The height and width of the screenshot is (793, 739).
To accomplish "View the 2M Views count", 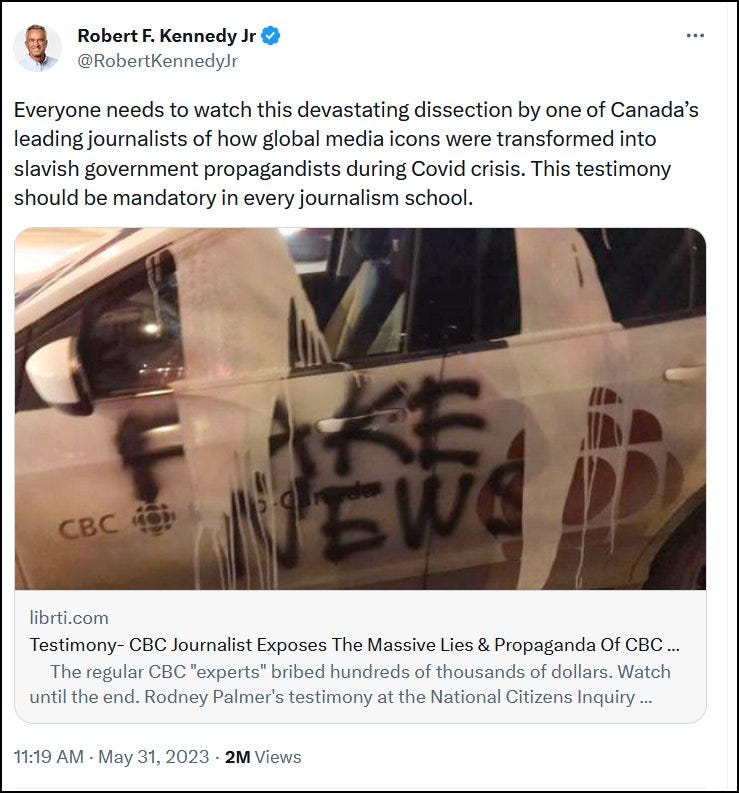I will tap(263, 757).
